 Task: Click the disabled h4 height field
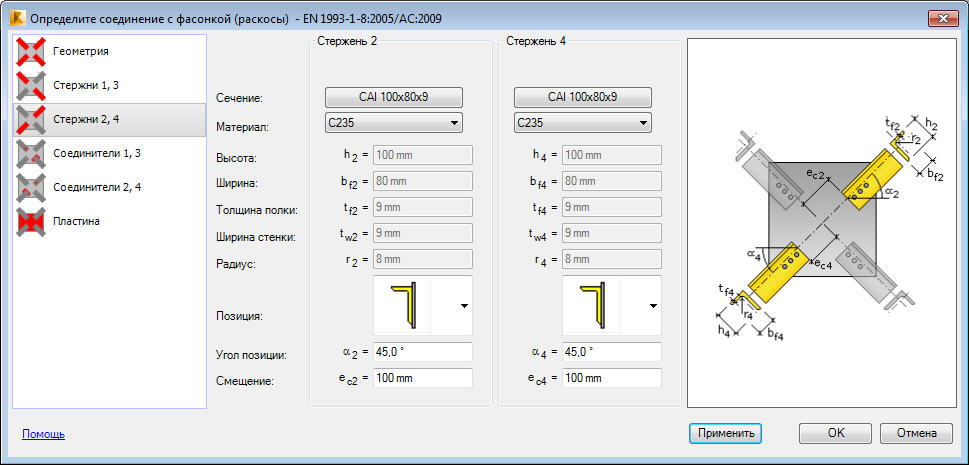coord(612,155)
